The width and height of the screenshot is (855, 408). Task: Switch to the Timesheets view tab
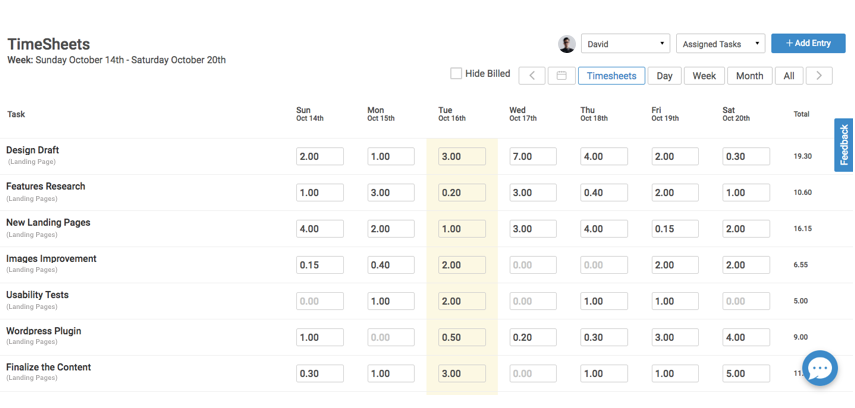(611, 76)
